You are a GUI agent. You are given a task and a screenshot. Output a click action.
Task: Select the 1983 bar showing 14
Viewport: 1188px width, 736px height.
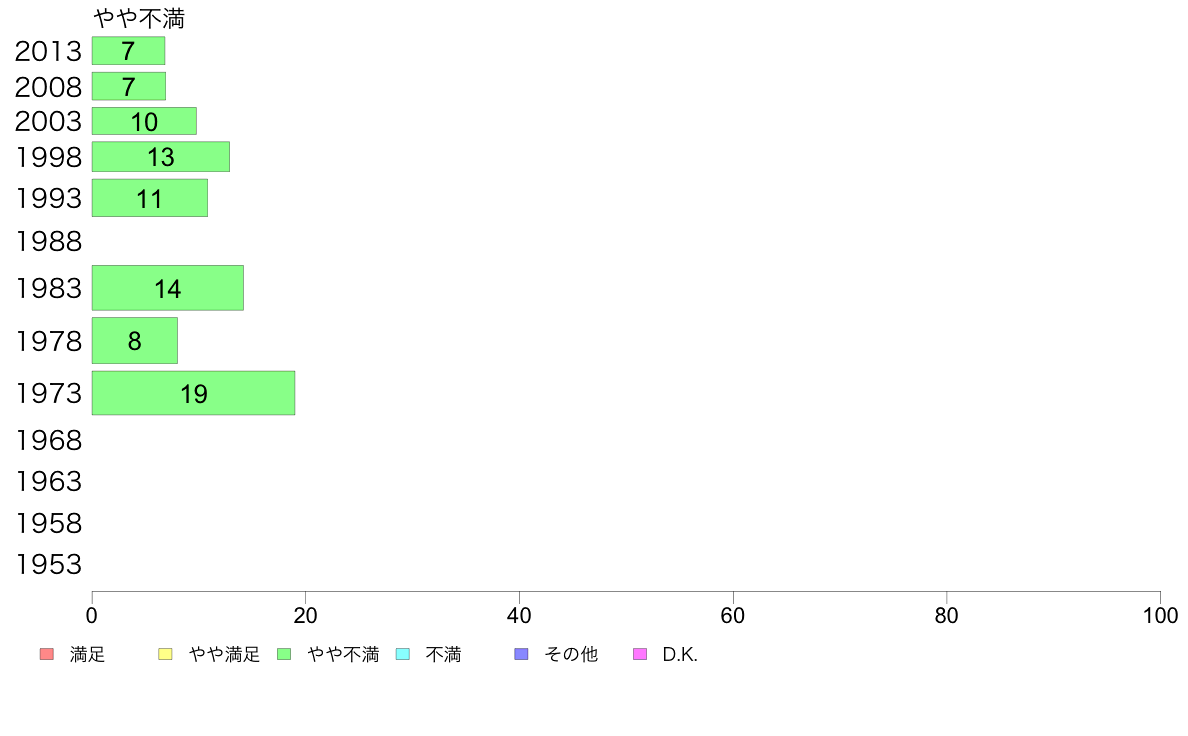pyautogui.click(x=167, y=288)
